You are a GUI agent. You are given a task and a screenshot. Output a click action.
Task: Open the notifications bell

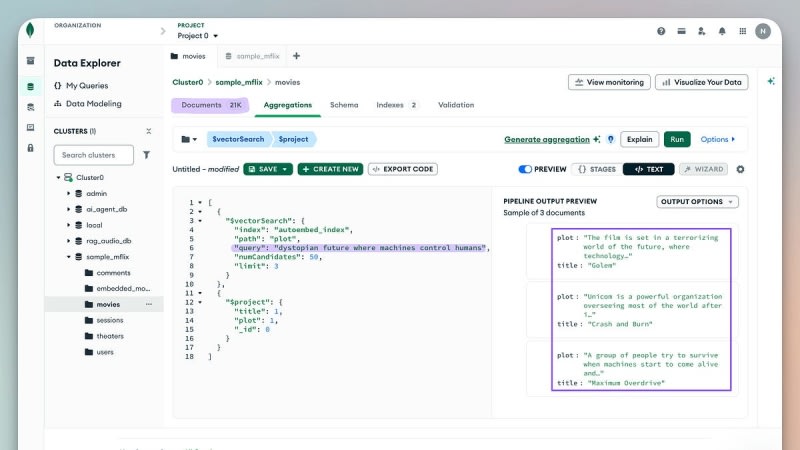722,31
